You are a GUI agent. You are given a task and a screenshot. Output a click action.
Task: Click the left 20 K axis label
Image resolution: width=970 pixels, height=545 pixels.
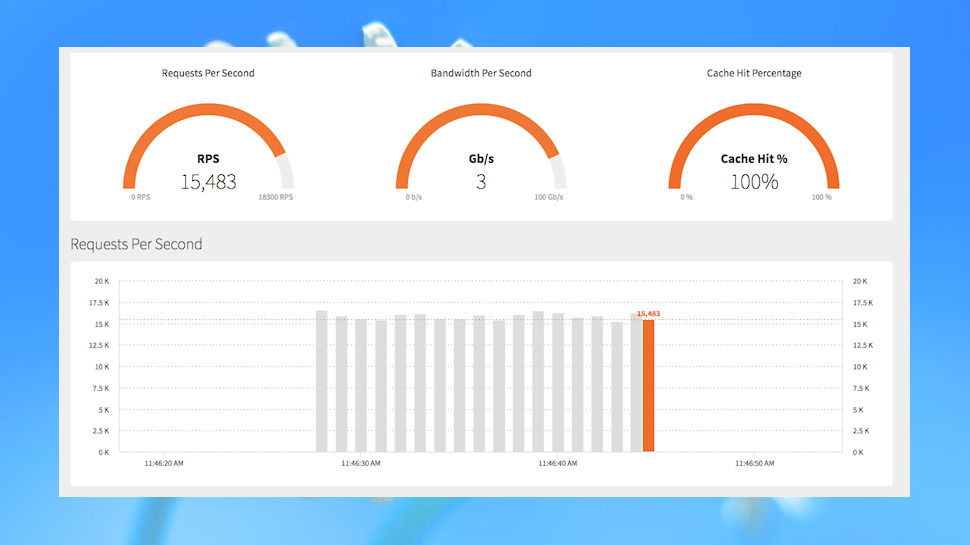point(102,281)
